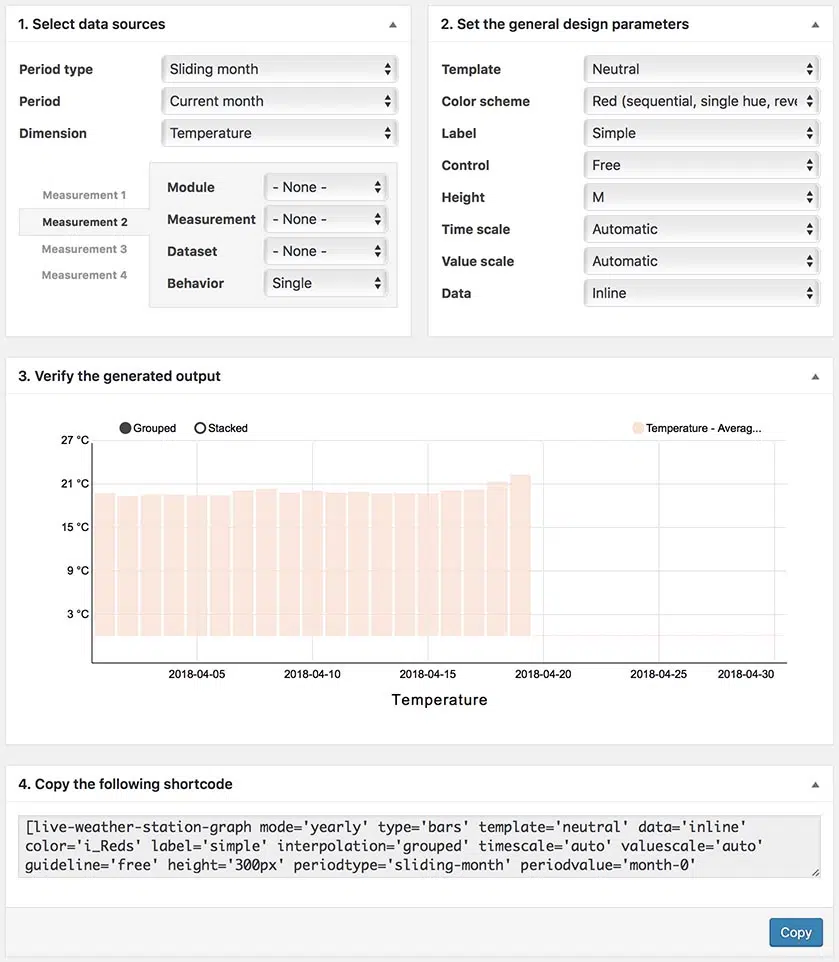This screenshot has height=962, width=839.
Task: Click the 15 °C y-axis label
Action: (x=75, y=527)
